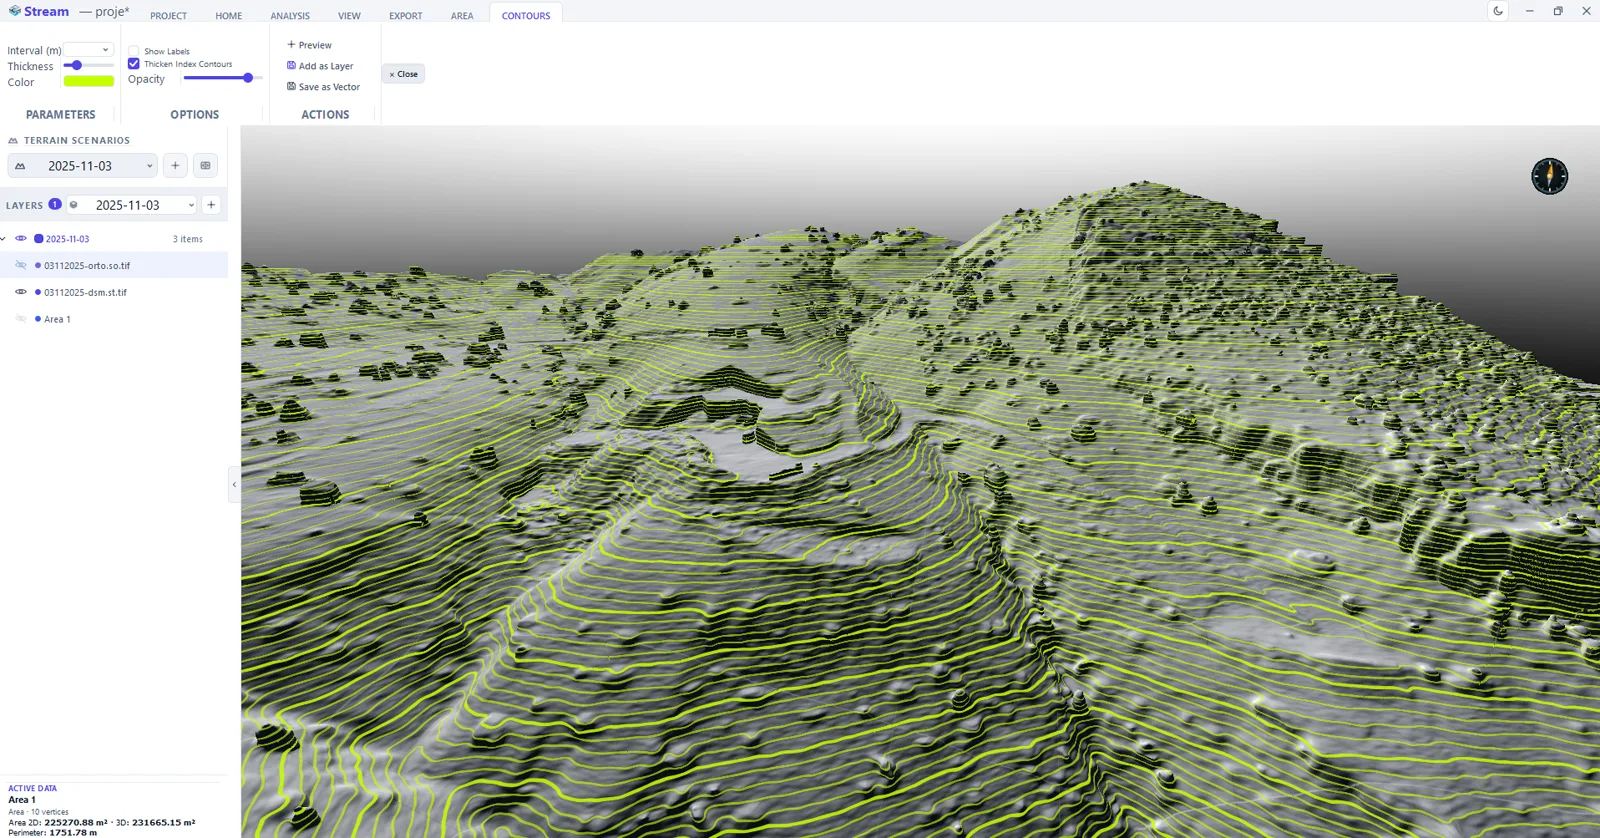1600x838 pixels.
Task: Click the ACTIVE DATA heading
Action: click(x=33, y=788)
